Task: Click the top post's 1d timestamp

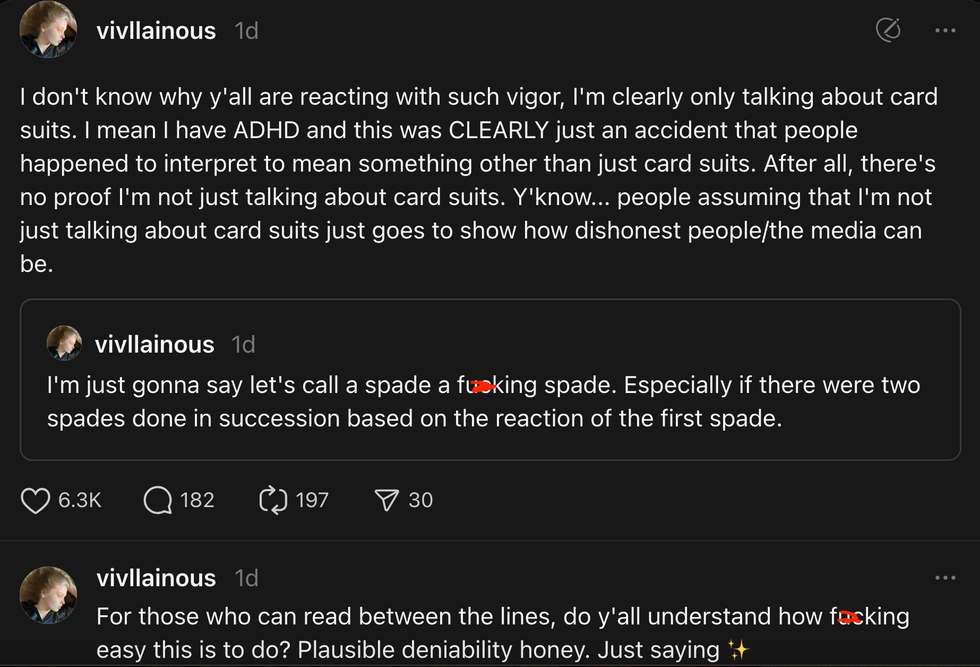Action: point(246,31)
